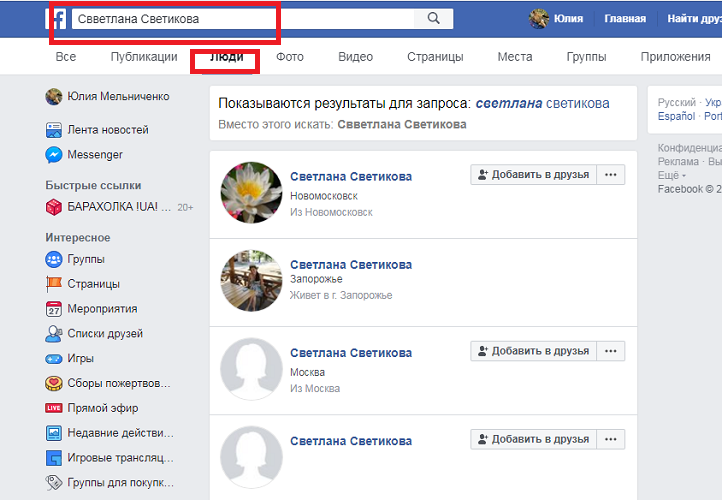Add Светлана Светикова from Новомосковск as friend
722x500 pixels.
[534, 175]
